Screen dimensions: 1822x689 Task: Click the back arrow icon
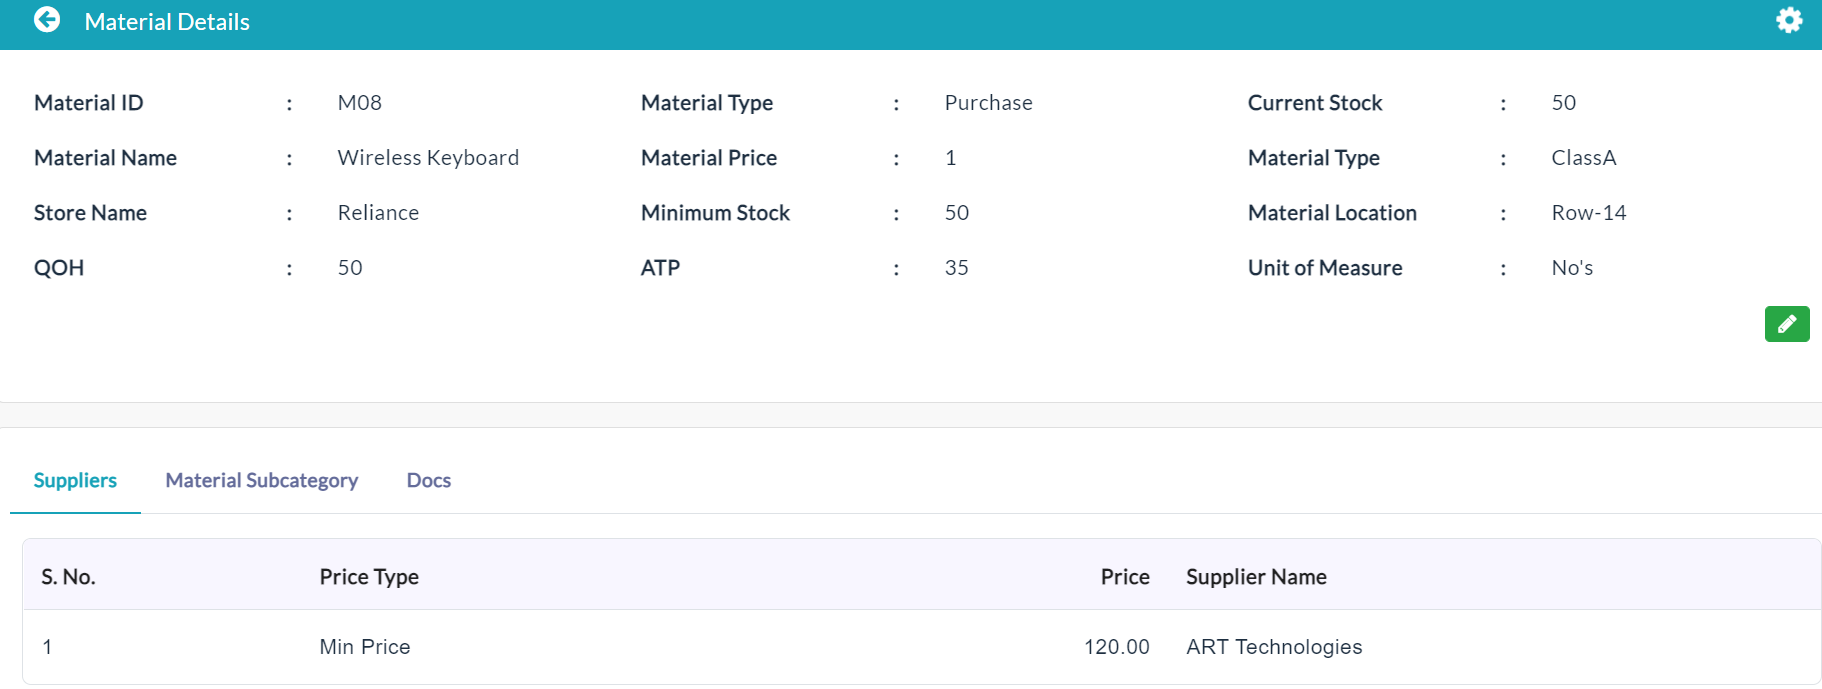click(x=47, y=20)
